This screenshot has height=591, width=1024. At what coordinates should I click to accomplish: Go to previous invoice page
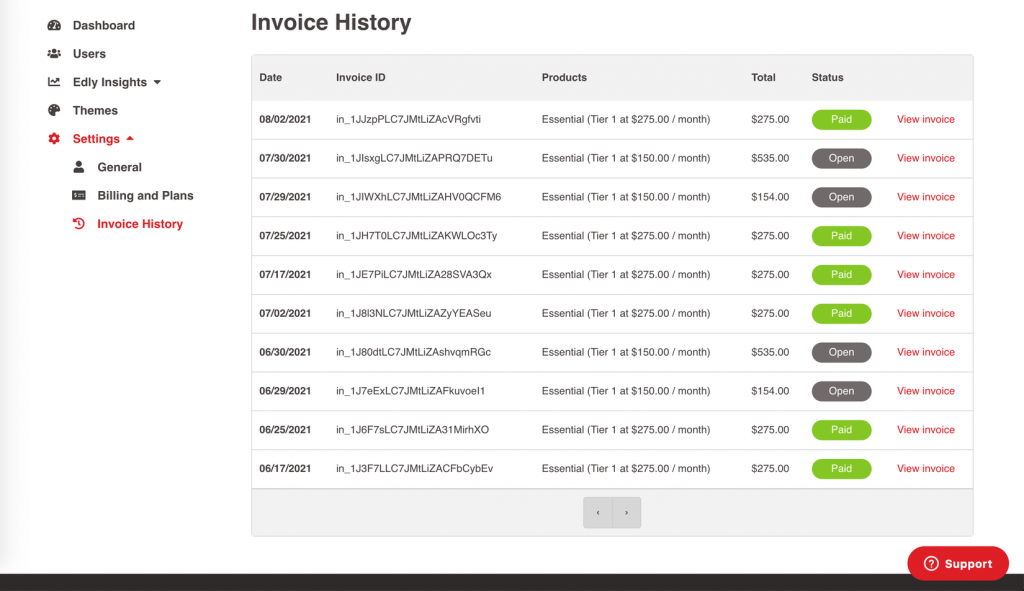[x=598, y=513]
